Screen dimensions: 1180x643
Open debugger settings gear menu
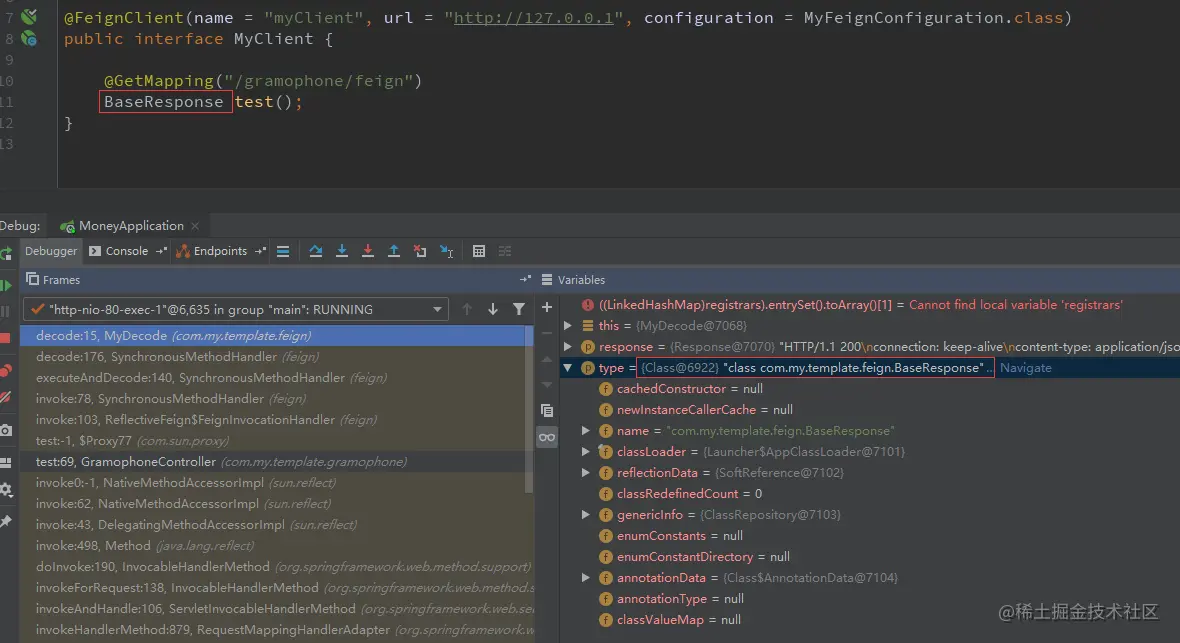point(5,490)
